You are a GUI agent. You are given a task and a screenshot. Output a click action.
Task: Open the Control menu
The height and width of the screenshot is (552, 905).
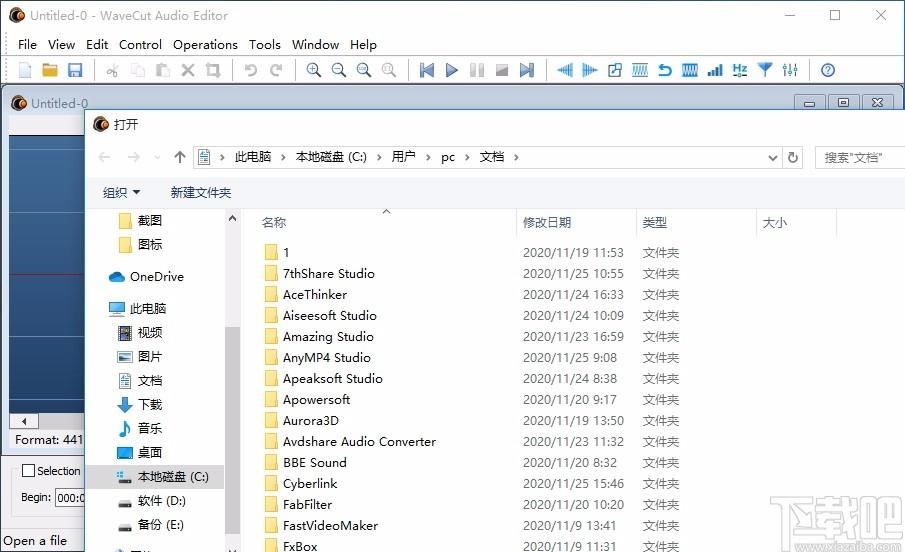pos(140,44)
